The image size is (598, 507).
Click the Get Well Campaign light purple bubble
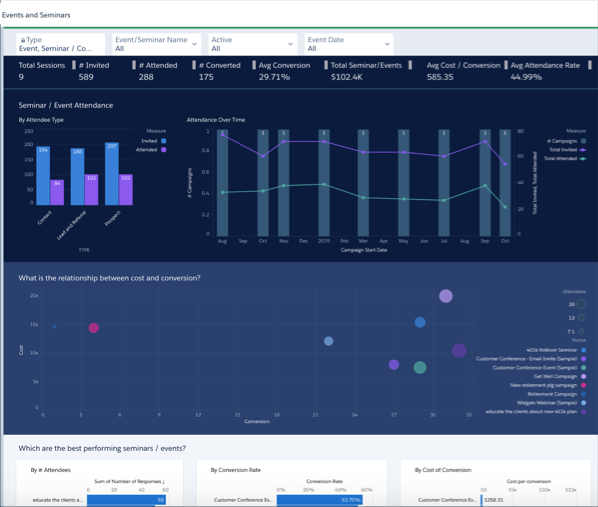coord(446,296)
